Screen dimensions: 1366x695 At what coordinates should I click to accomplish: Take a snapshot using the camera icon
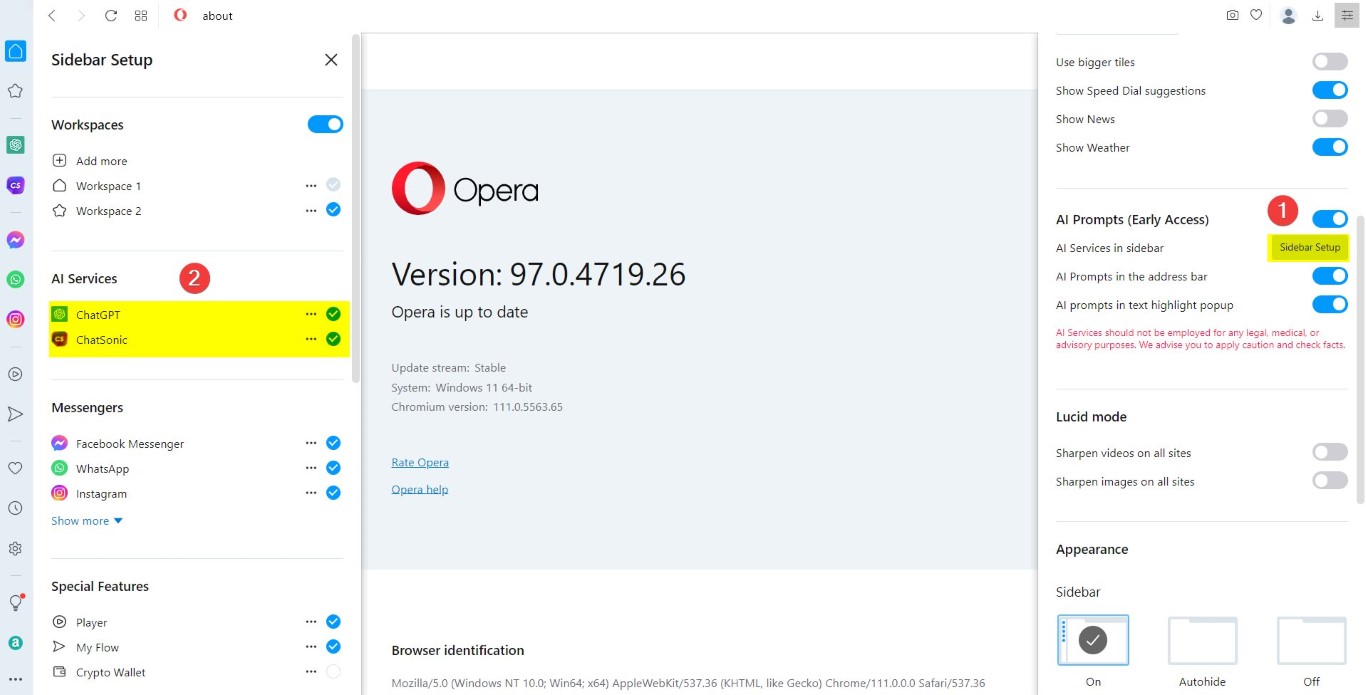point(1233,15)
